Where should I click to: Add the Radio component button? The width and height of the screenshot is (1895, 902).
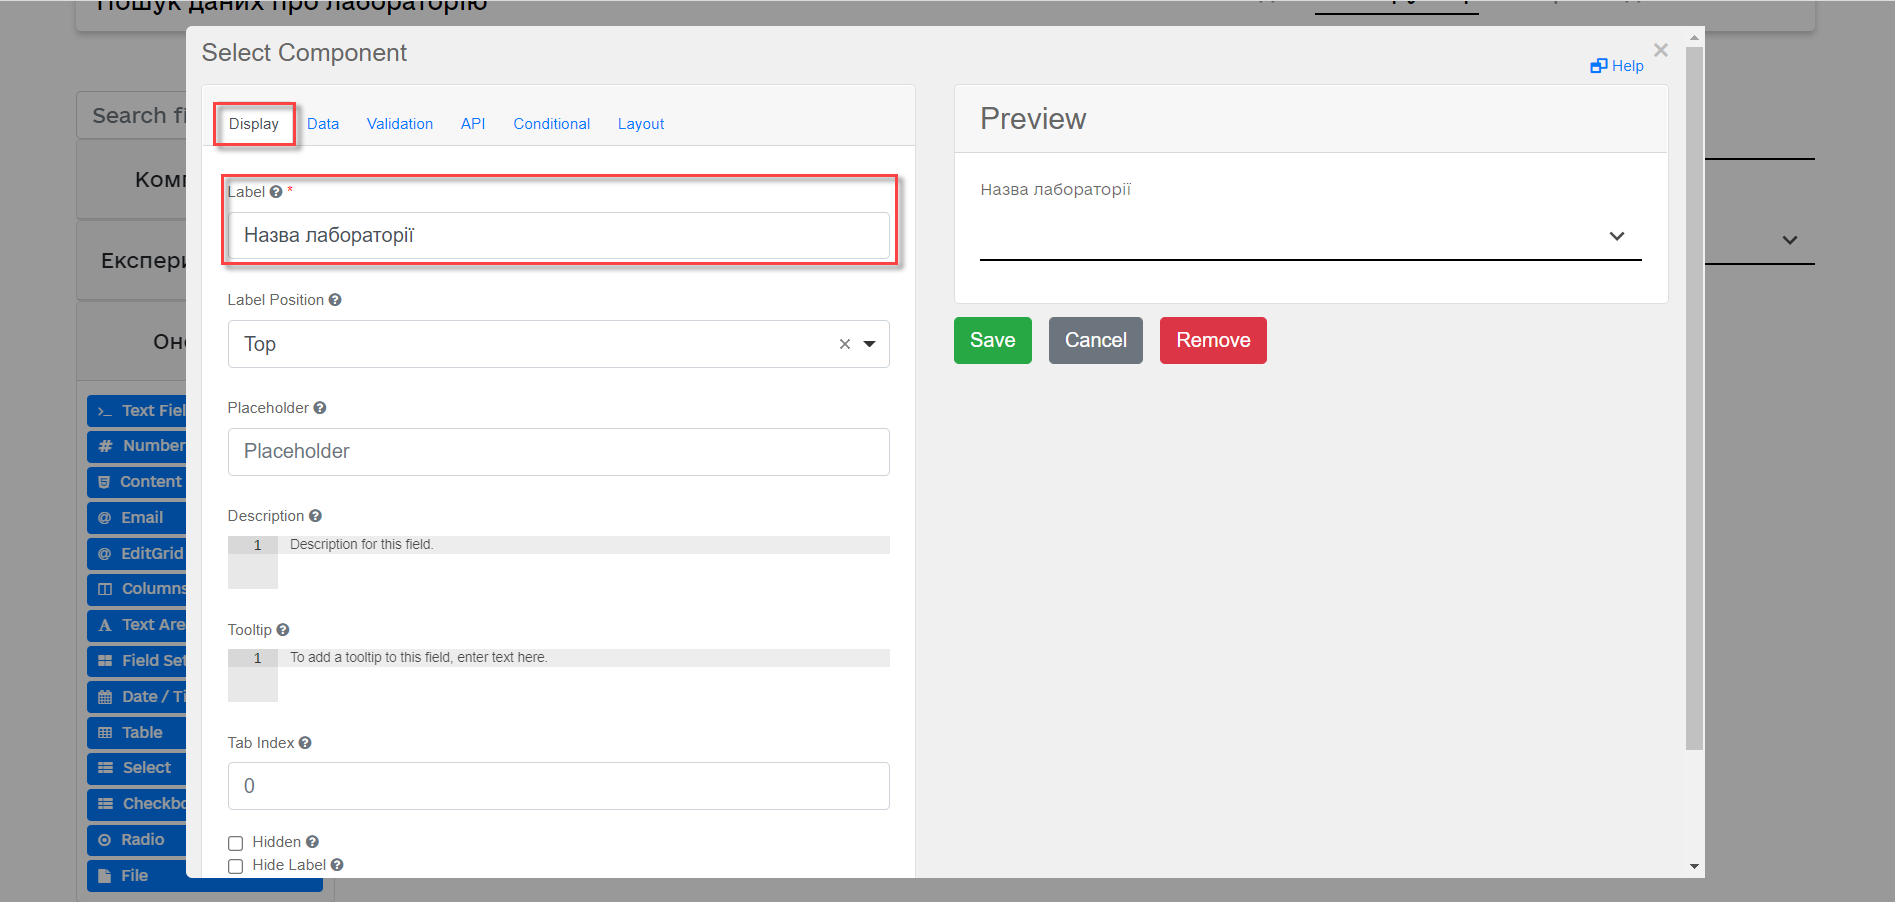(137, 840)
